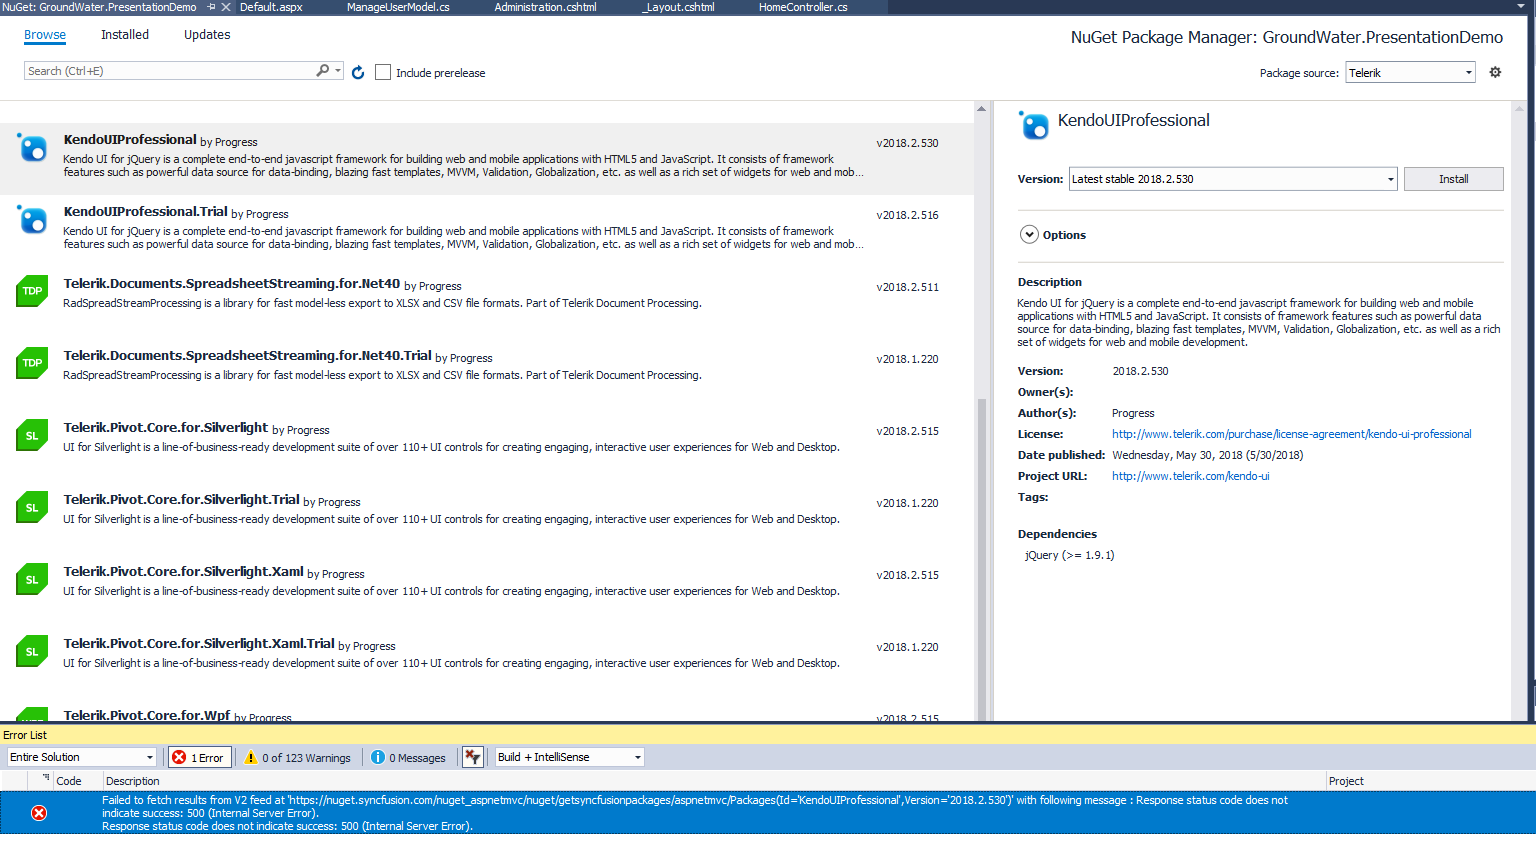Viewport: 1536px width, 842px height.
Task: Open the Administration.cshtml document tab
Action: (545, 7)
